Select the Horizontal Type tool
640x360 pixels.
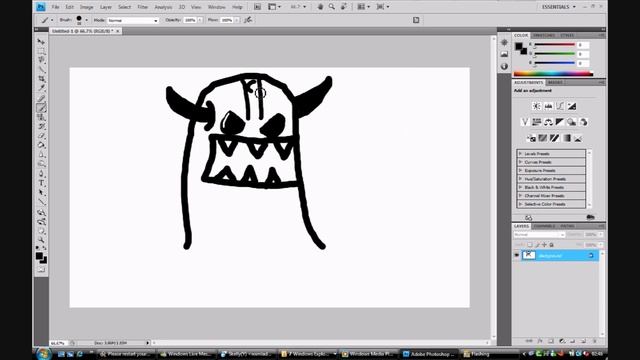[41, 183]
